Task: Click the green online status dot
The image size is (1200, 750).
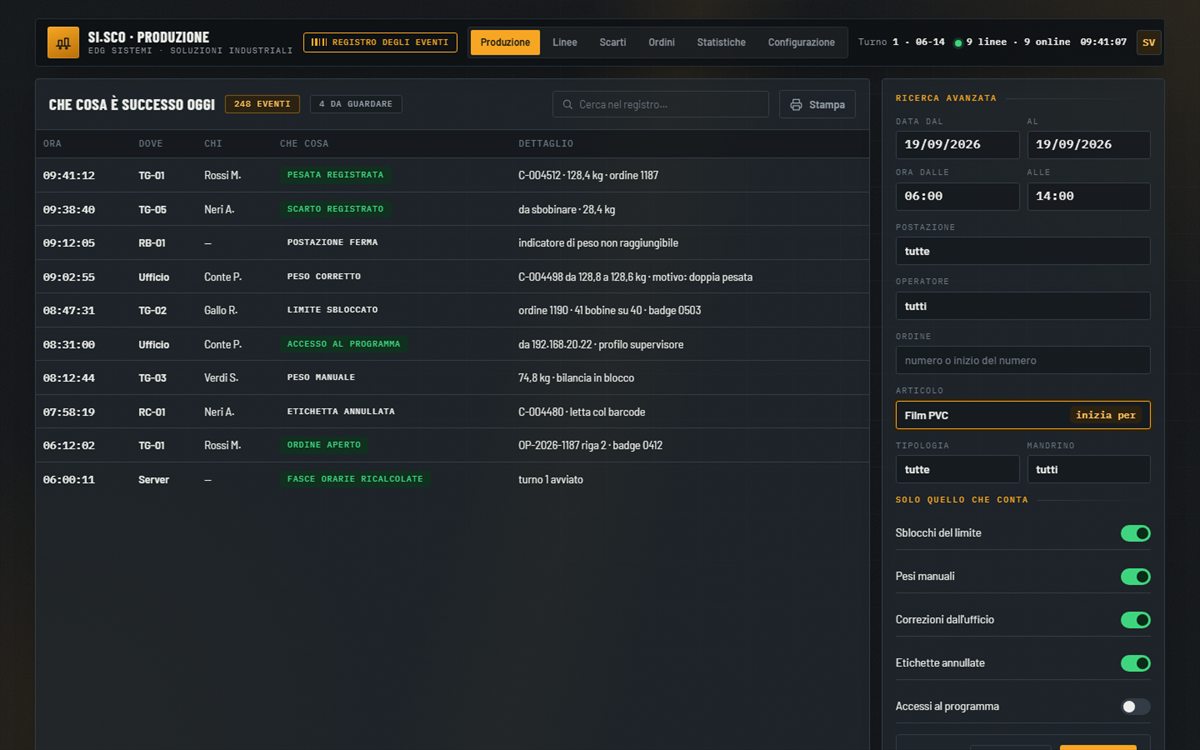Action: pyautogui.click(x=958, y=43)
